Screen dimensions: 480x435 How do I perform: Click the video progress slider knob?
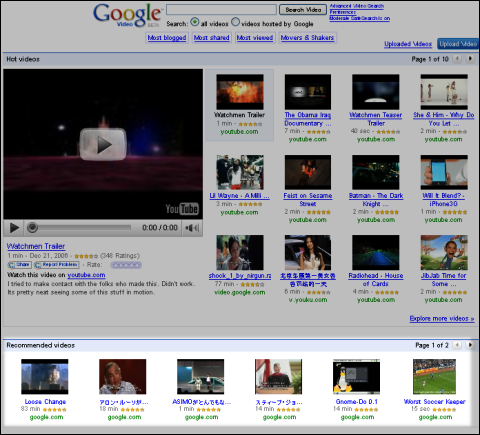click(x=32, y=228)
